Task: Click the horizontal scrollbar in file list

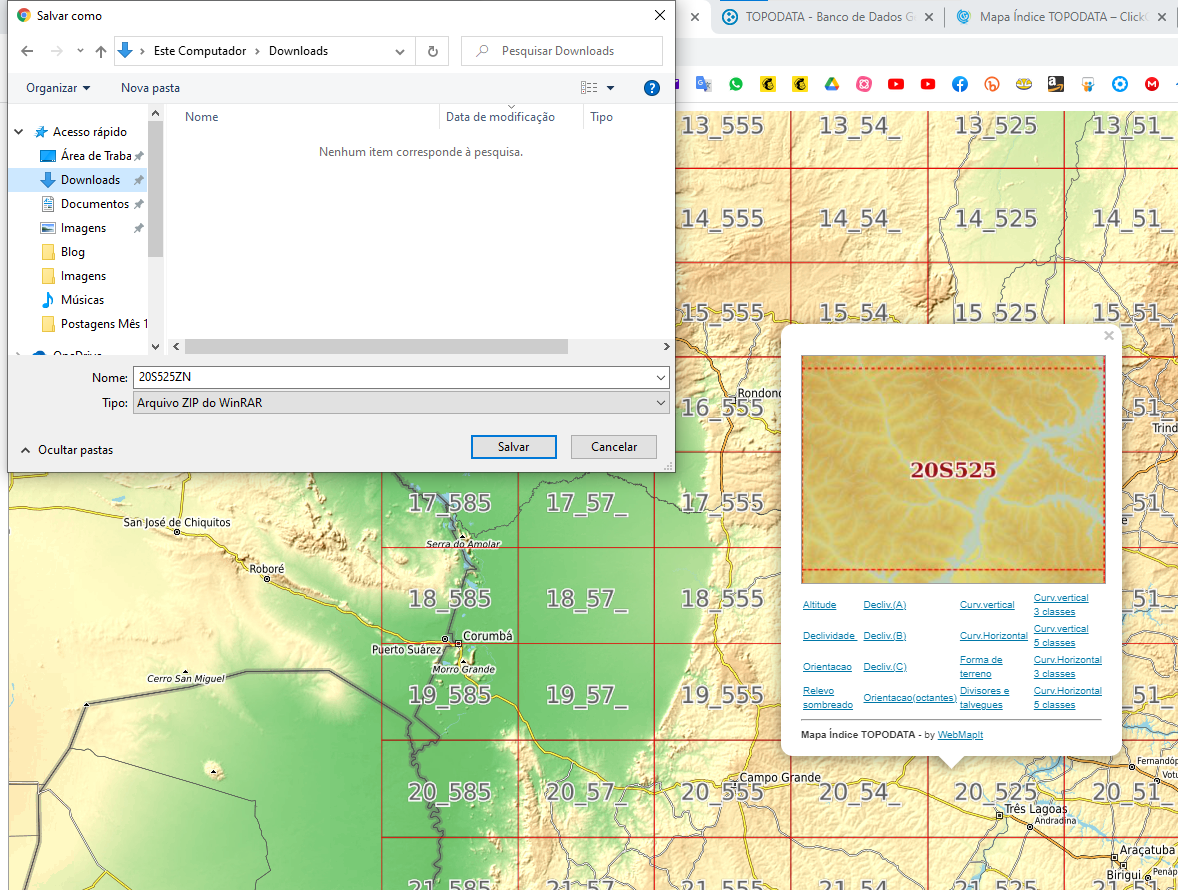Action: (x=376, y=346)
